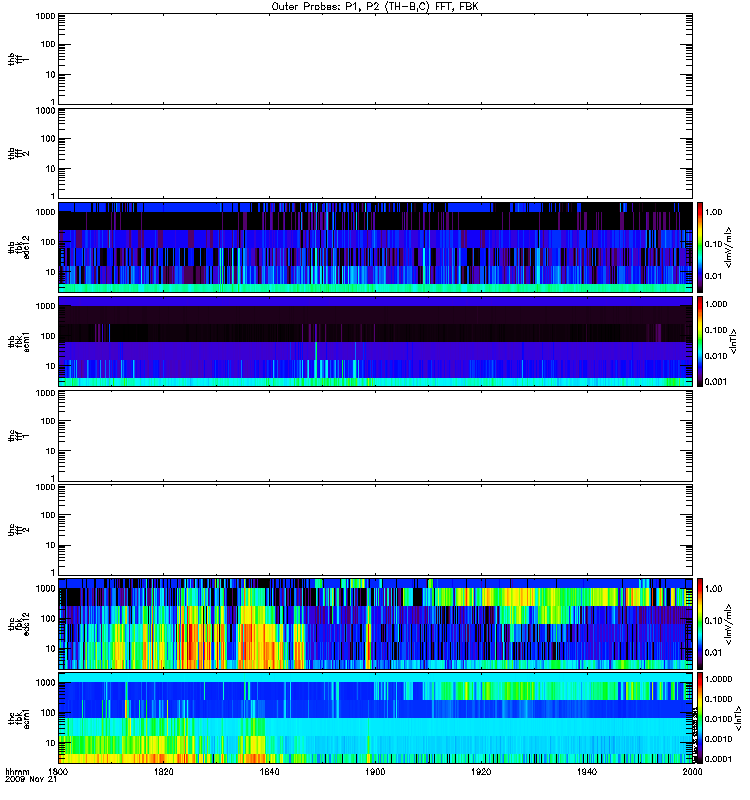
Task: Click the 1900 time axis label
Action: tap(375, 771)
